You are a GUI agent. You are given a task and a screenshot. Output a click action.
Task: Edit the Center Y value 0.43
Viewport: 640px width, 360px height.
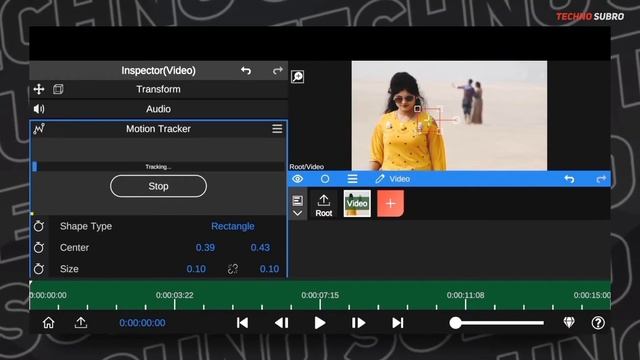point(260,247)
